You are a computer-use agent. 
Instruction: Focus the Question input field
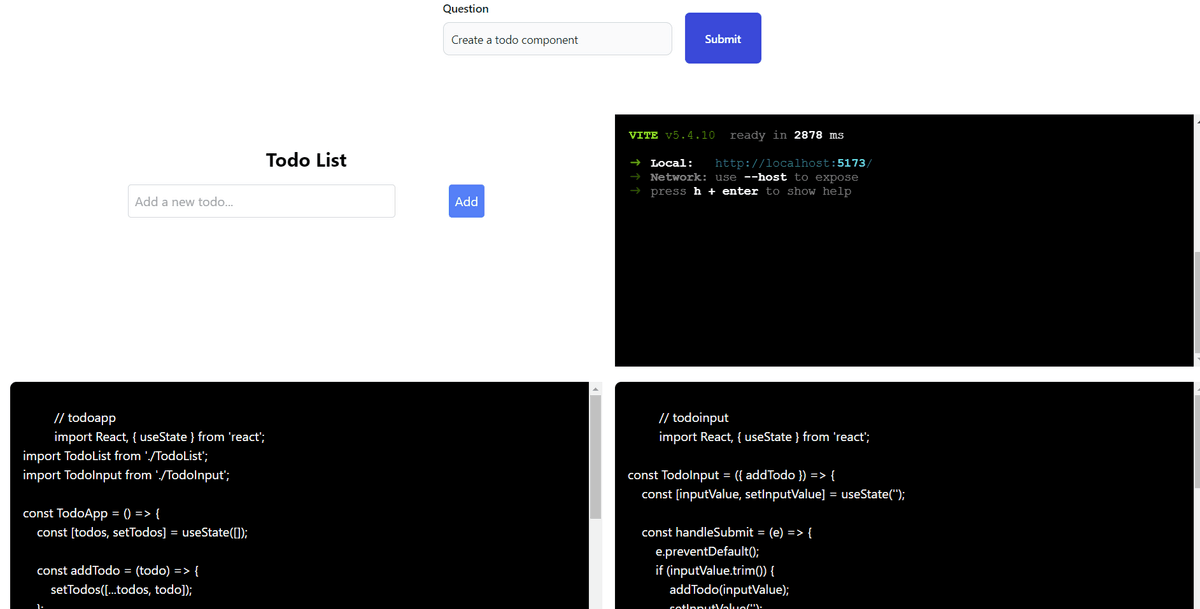tap(557, 39)
